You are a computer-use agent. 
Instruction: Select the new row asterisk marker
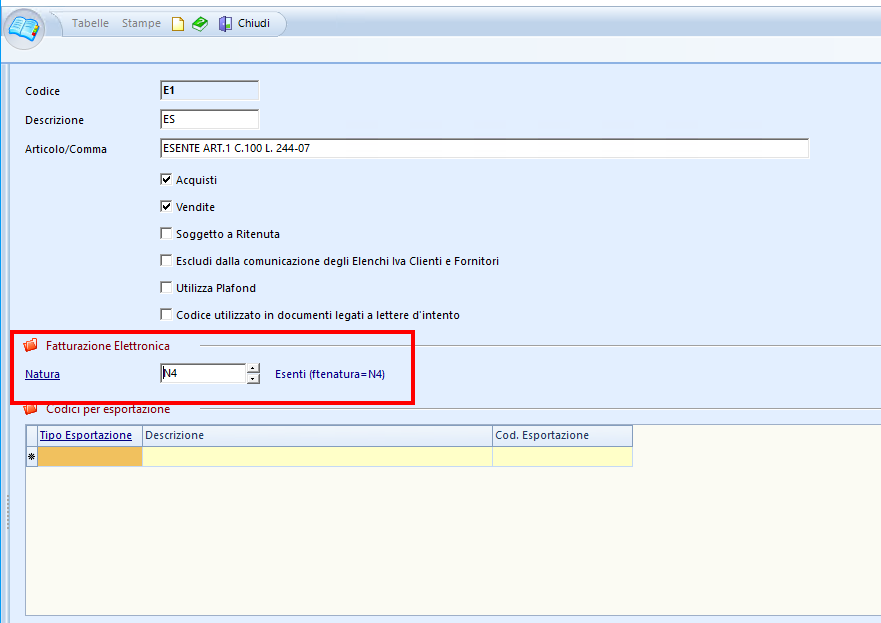click(x=31, y=457)
